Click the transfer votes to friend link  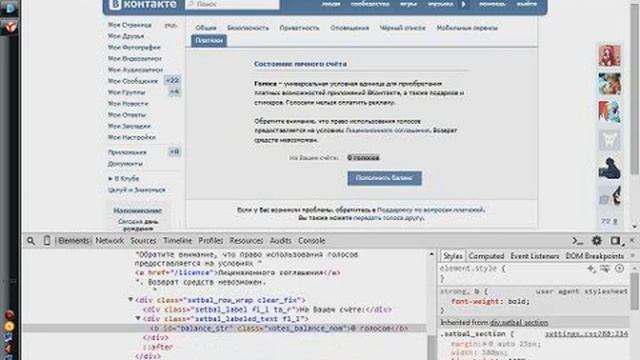pyautogui.click(x=388, y=218)
